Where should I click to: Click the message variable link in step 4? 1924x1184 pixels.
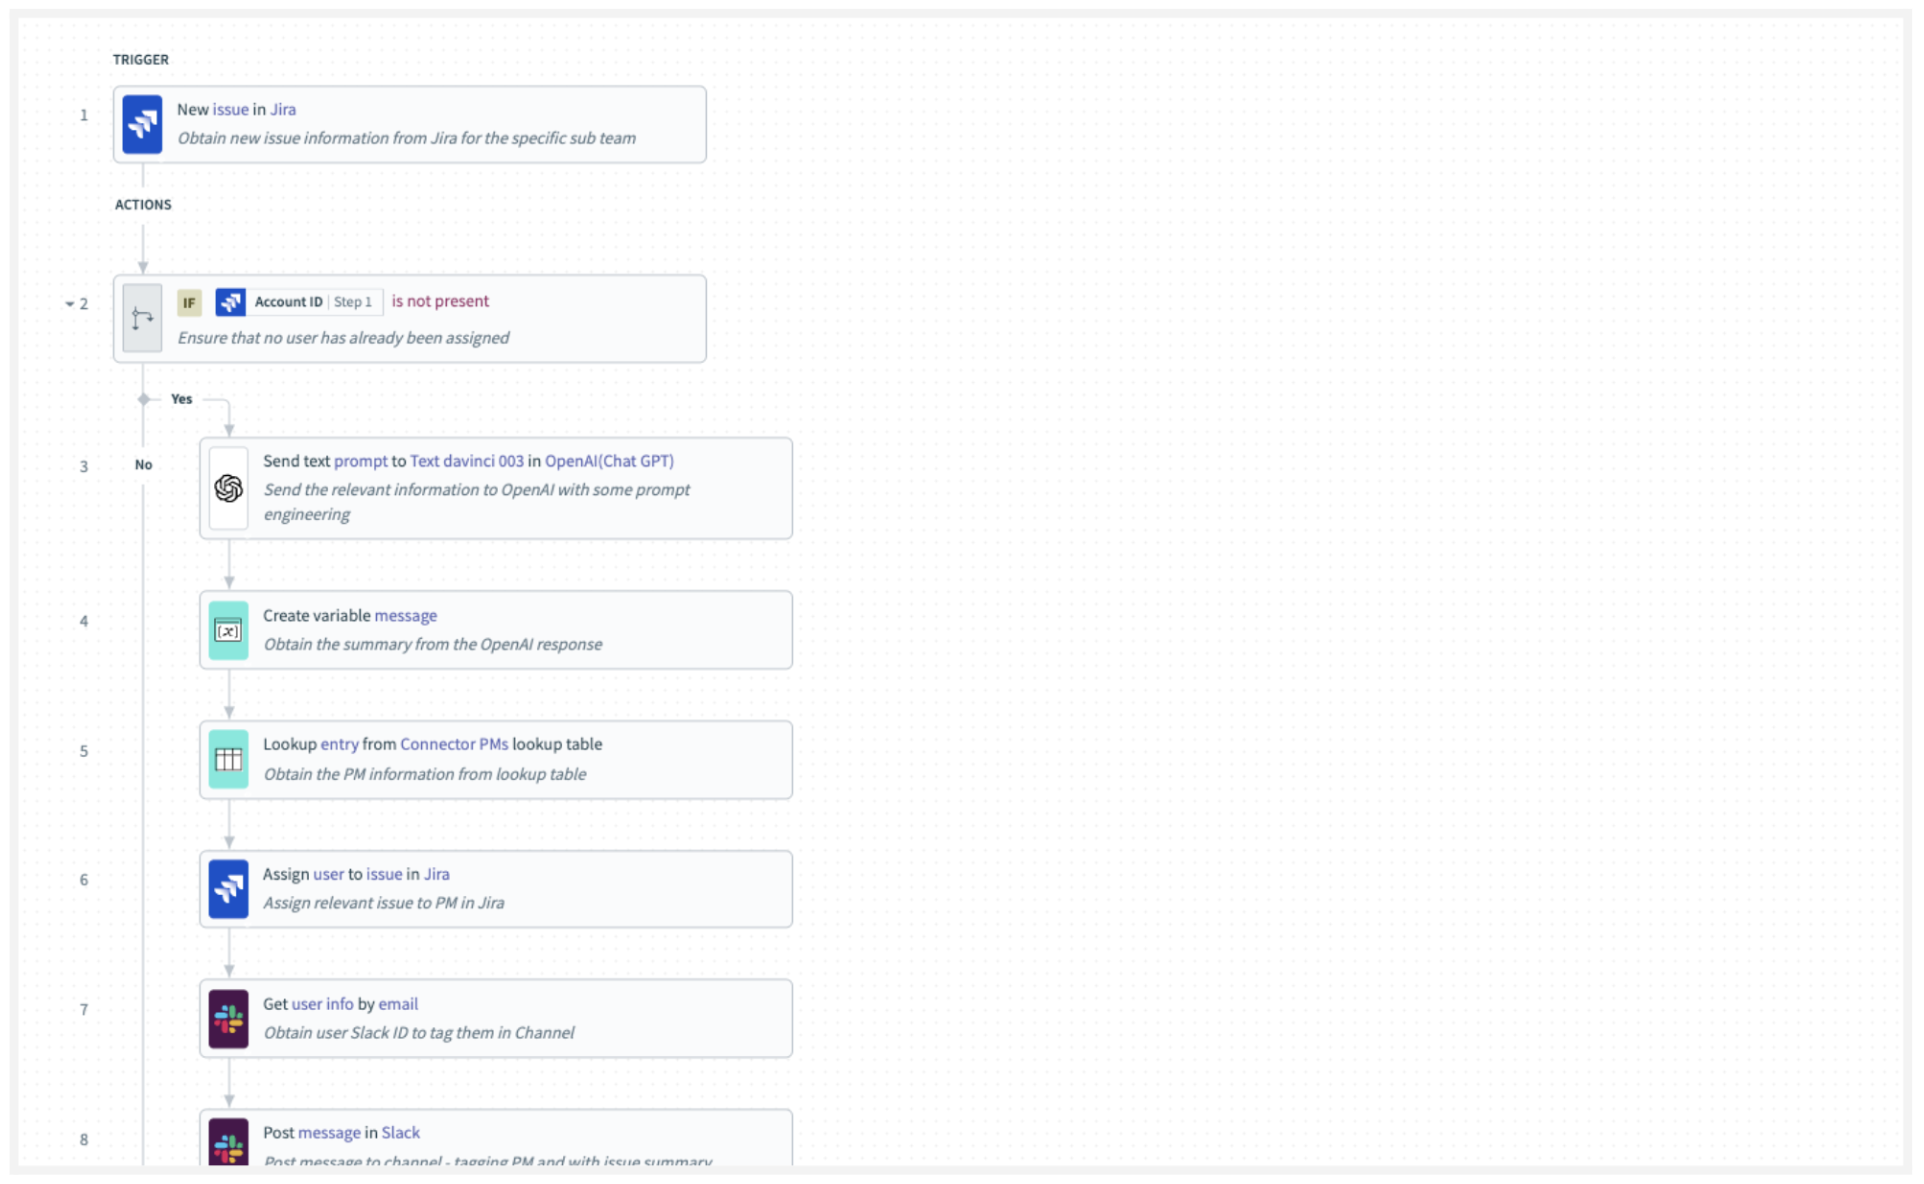coord(405,615)
